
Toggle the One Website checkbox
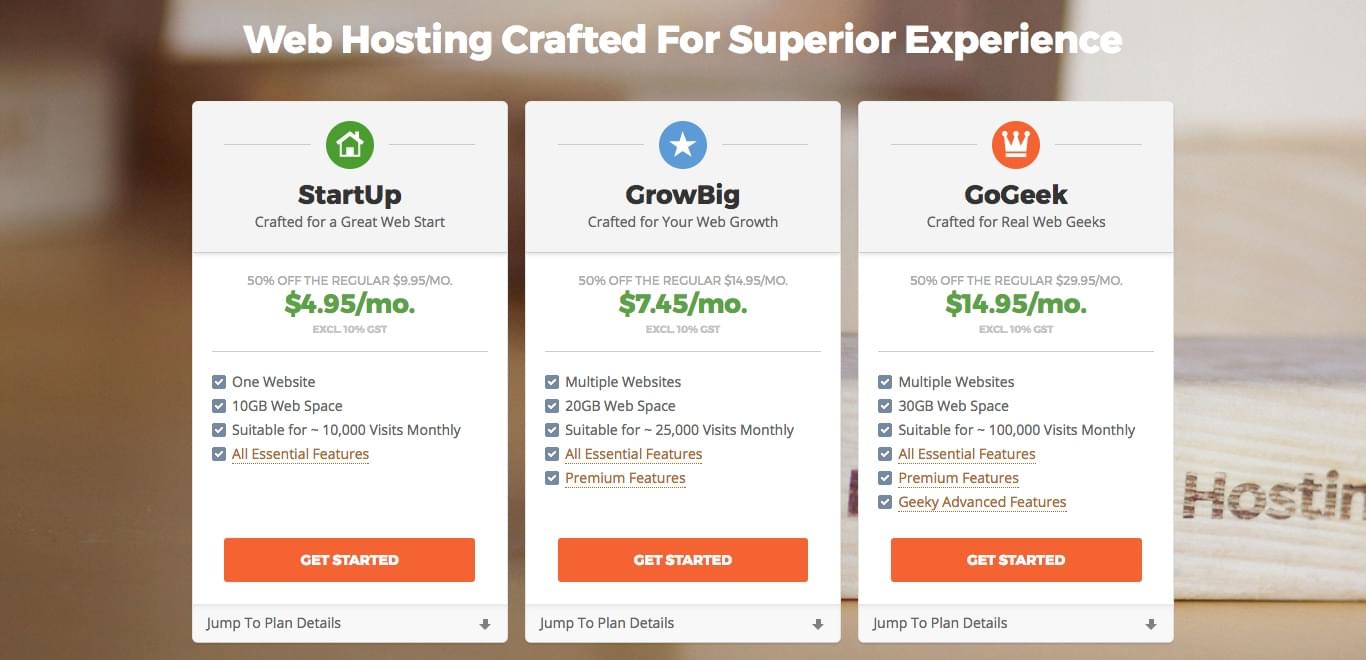click(219, 382)
